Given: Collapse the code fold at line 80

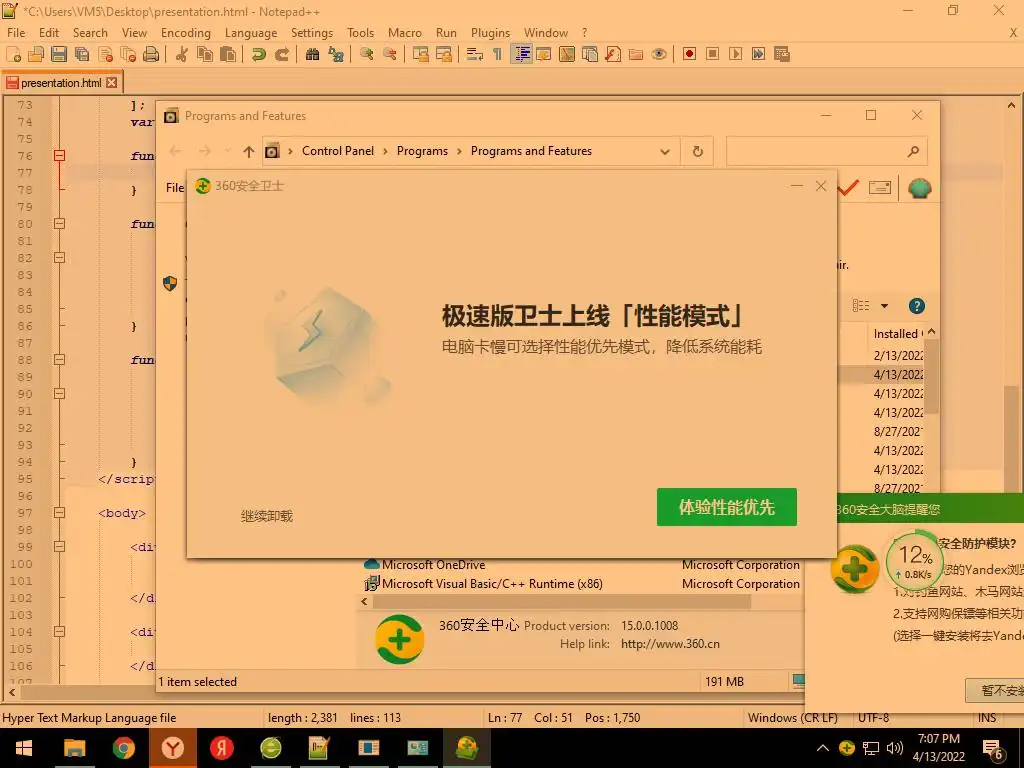Looking at the screenshot, I should coord(59,223).
